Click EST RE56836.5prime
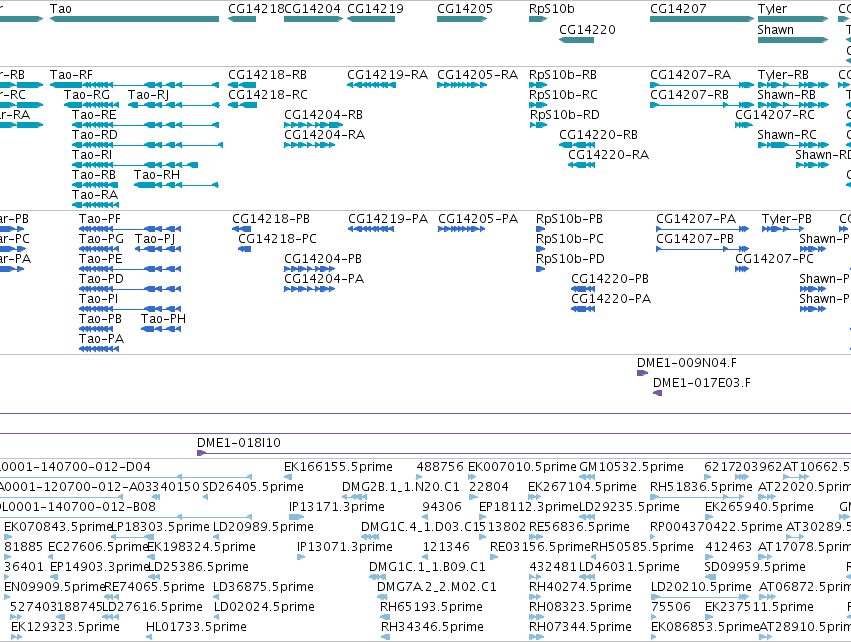The width and height of the screenshot is (851, 642). click(534, 537)
